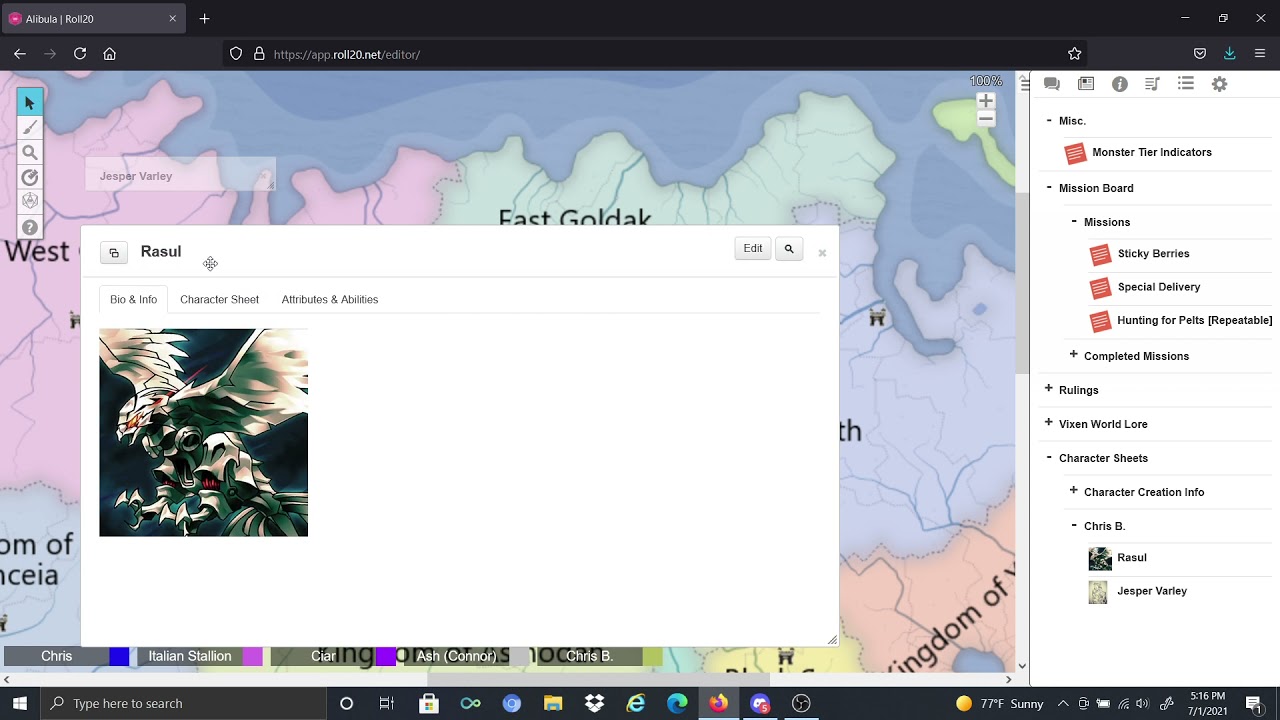Open Rasul character in the journal list
The width and height of the screenshot is (1280, 720).
click(1132, 558)
